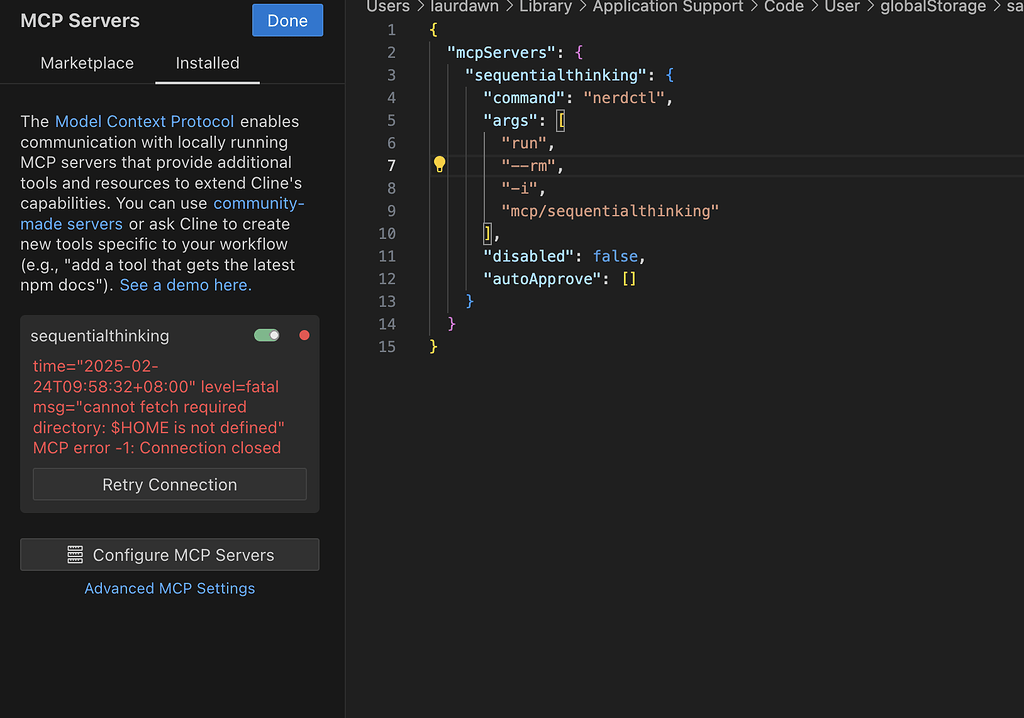Click the Application Support breadcrumb
This screenshot has width=1024, height=718.
[x=667, y=7]
